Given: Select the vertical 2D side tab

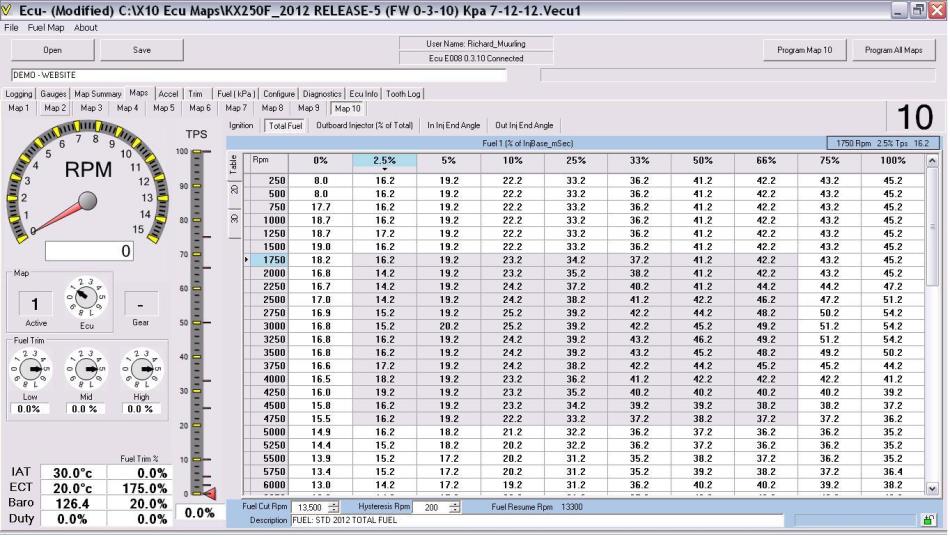Looking at the screenshot, I should coord(234,190).
